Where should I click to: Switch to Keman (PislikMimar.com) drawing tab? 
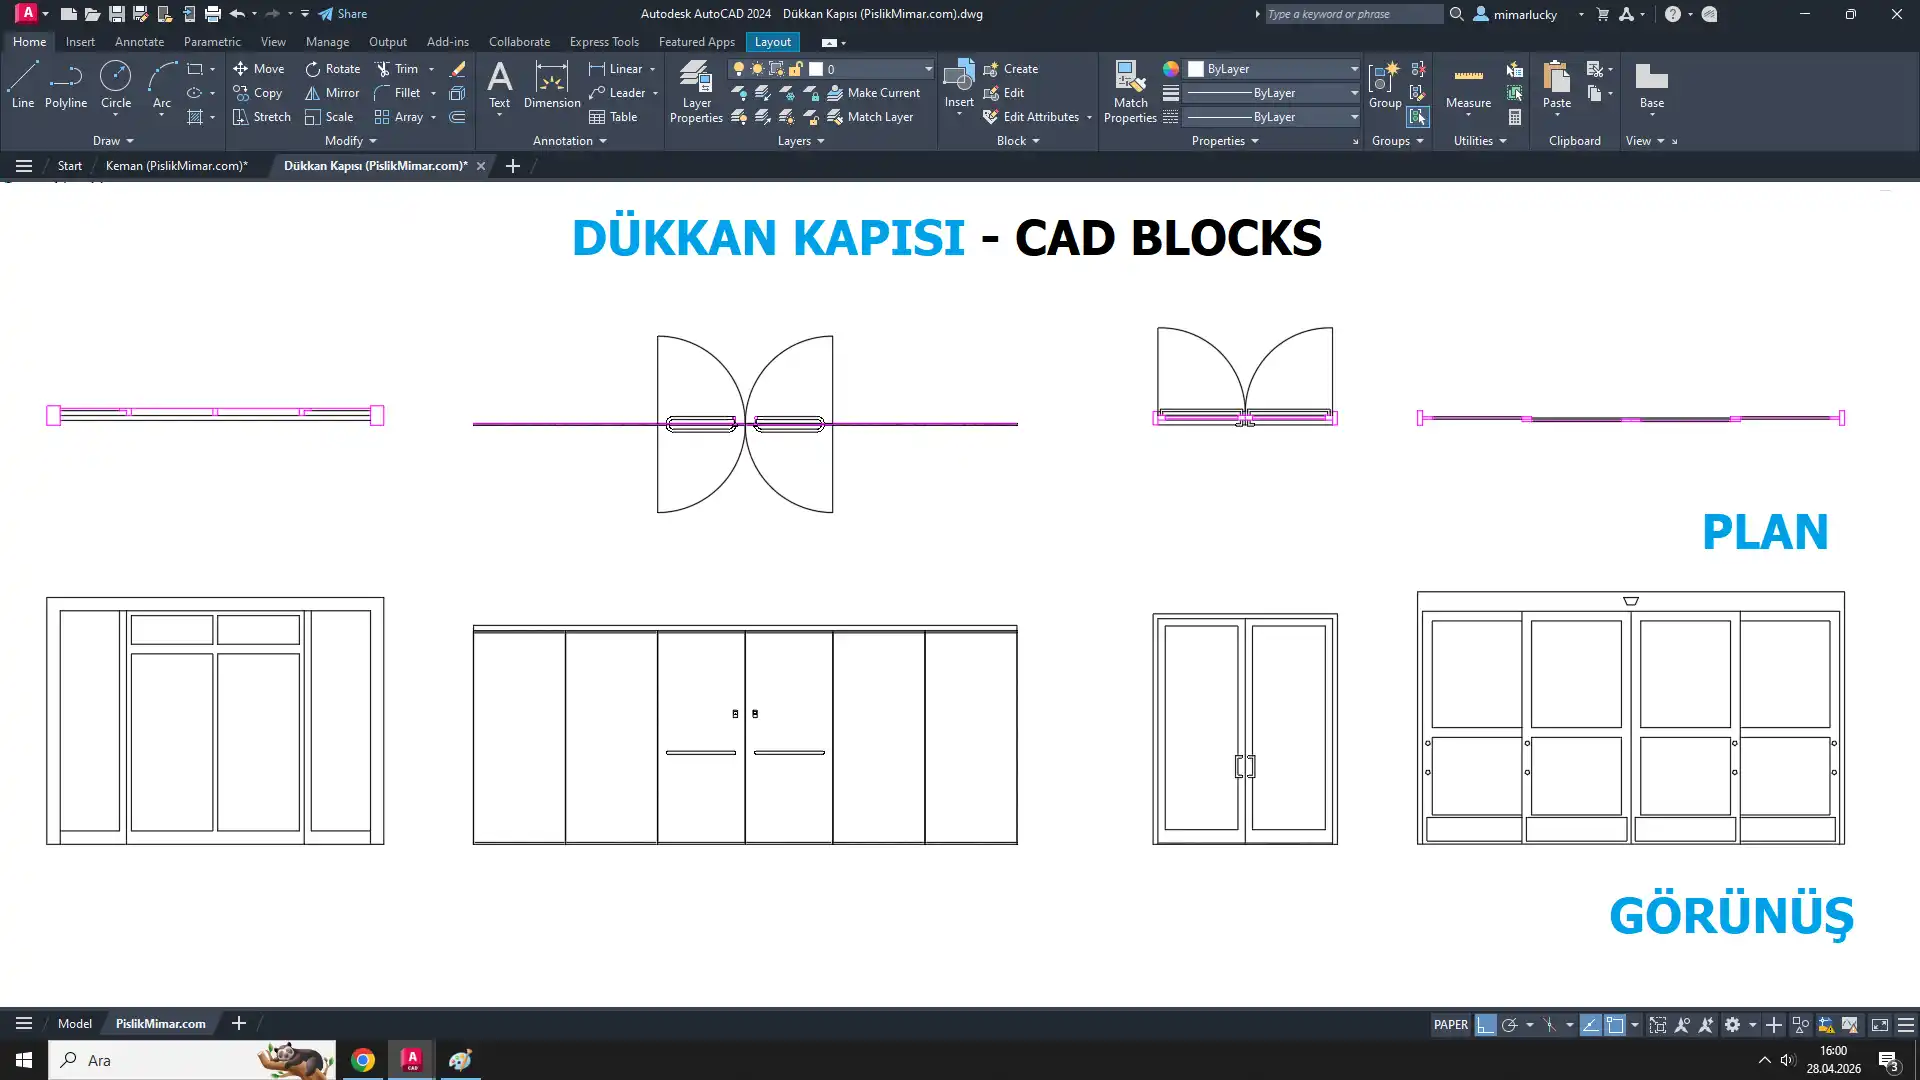pyautogui.click(x=177, y=166)
